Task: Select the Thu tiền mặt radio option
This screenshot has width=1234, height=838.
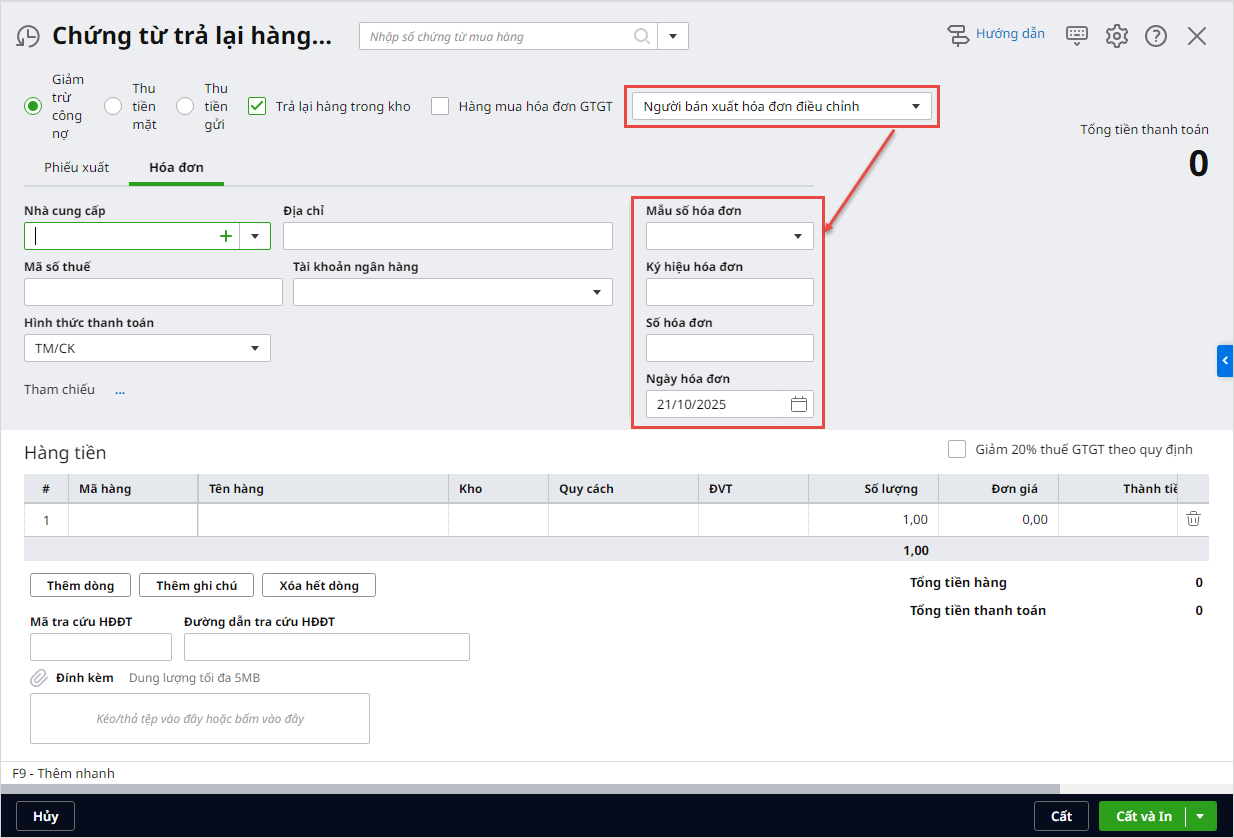Action: point(113,106)
